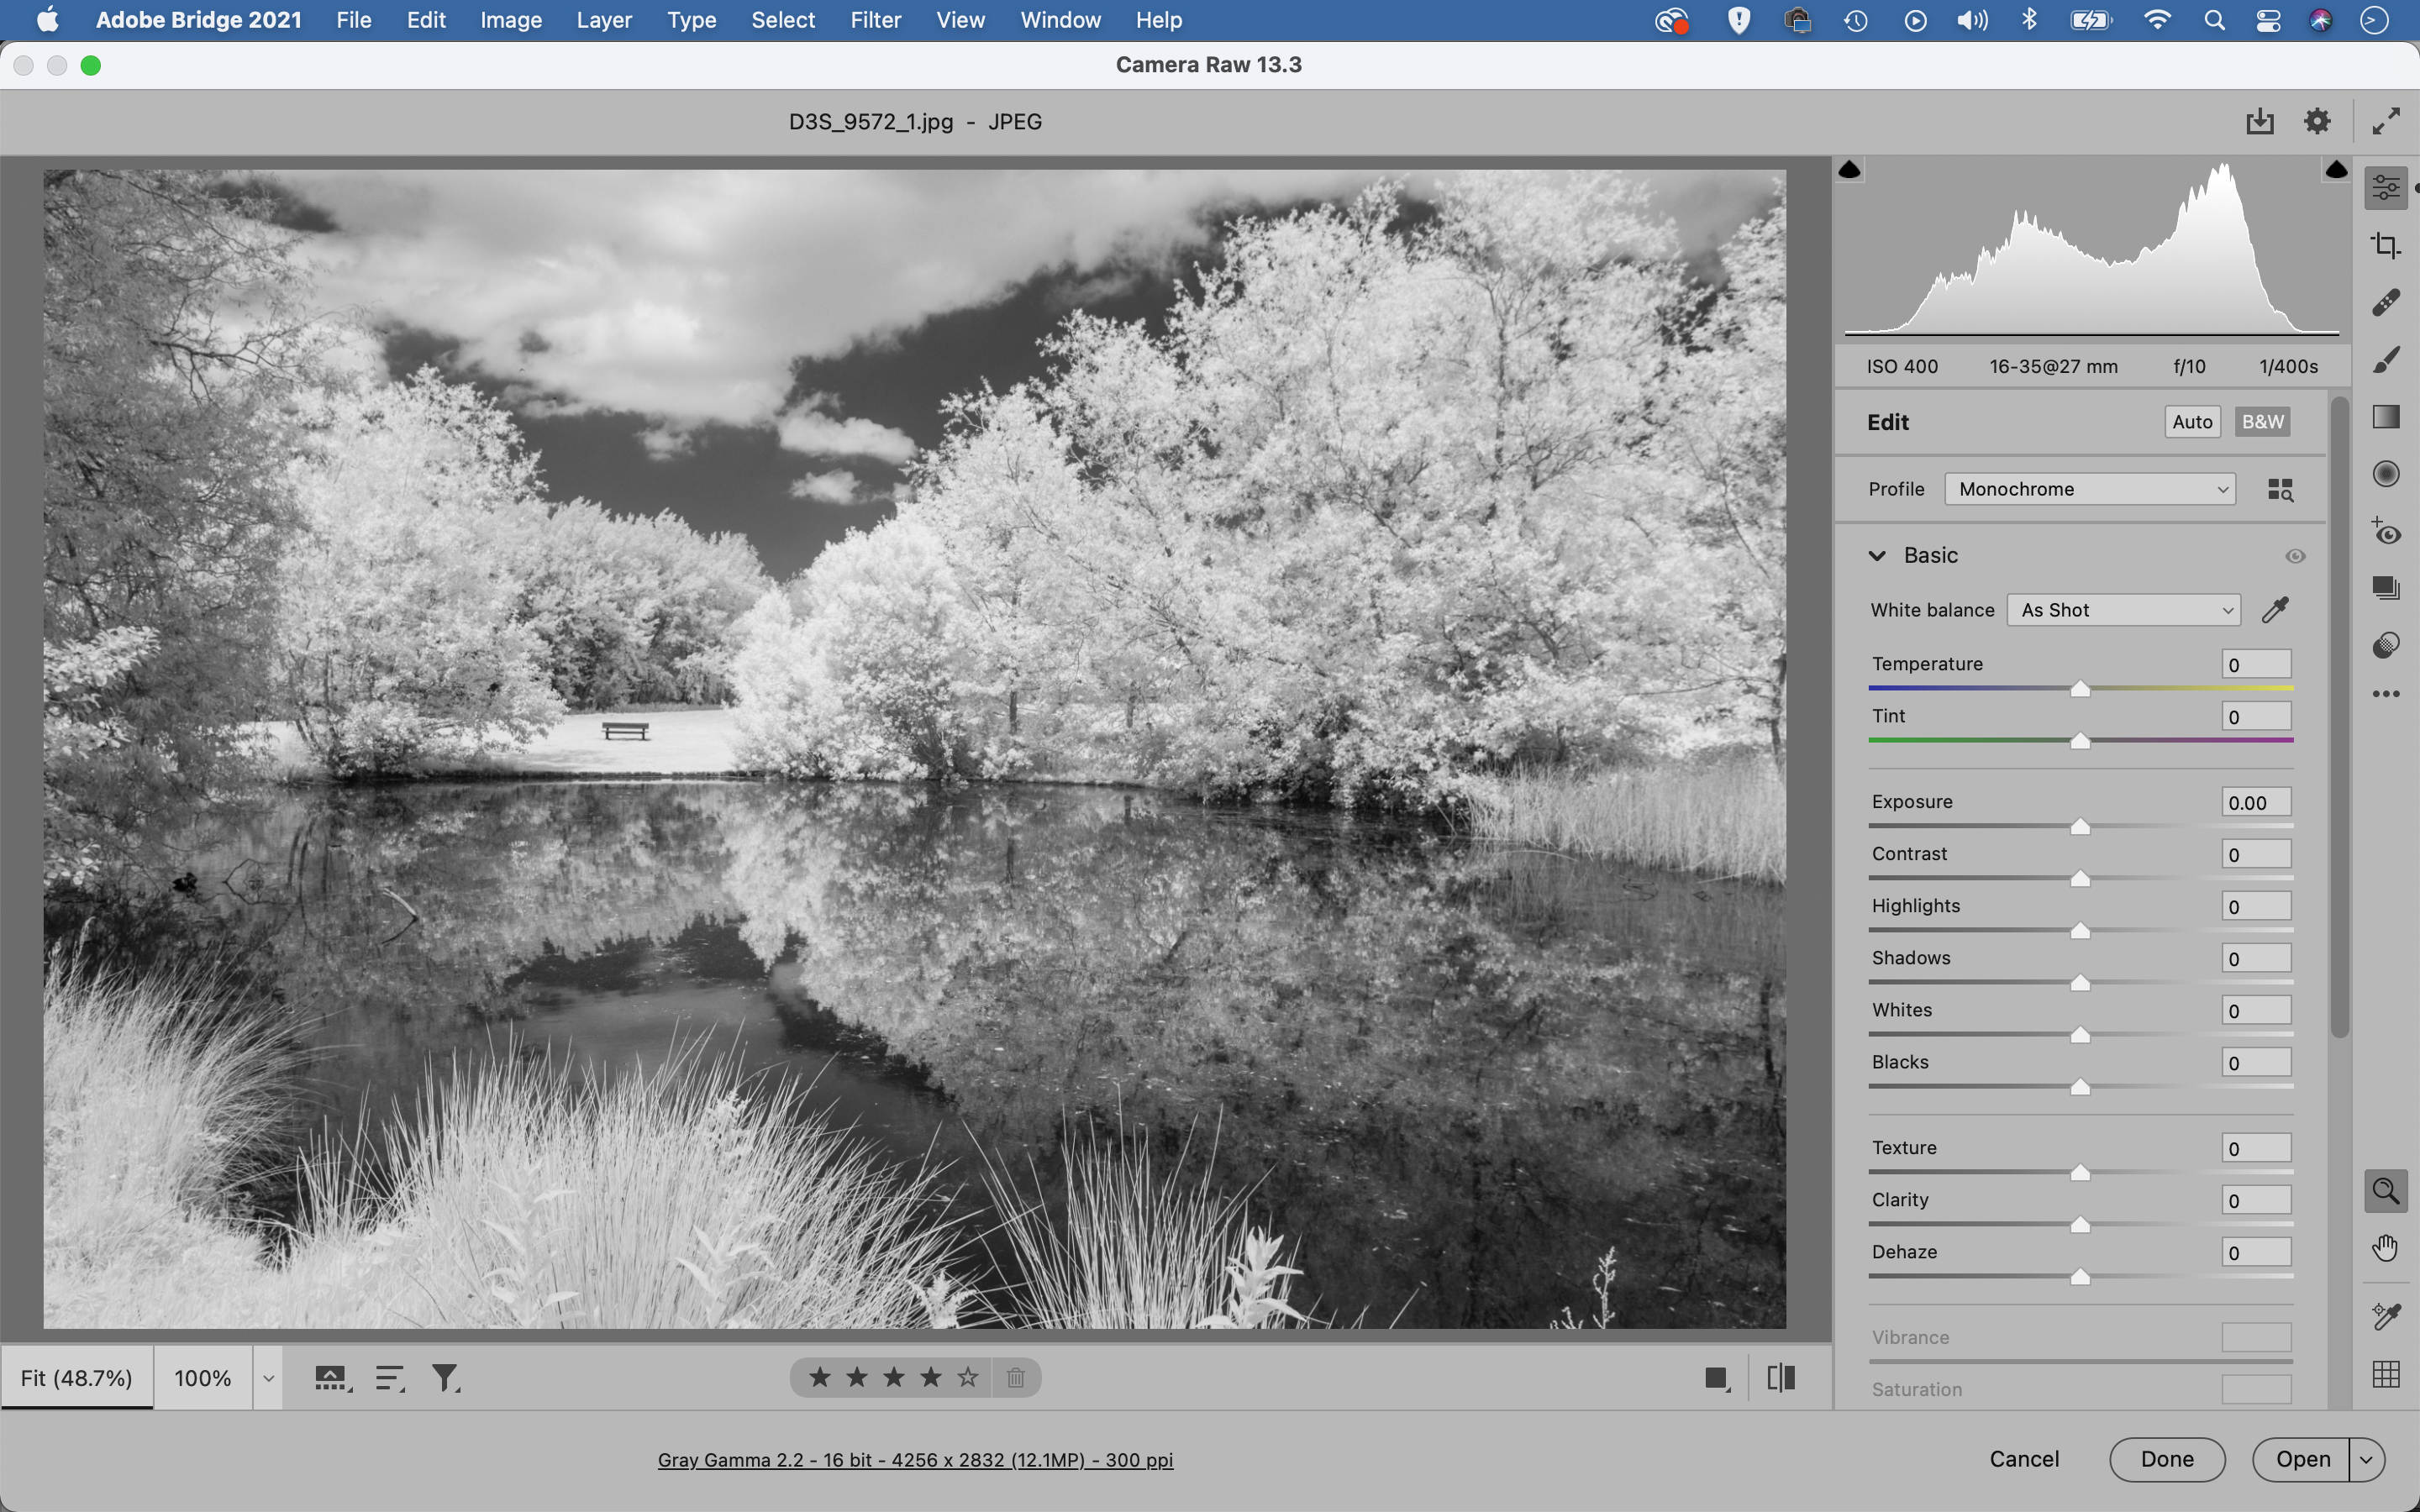Open the File menu

(x=354, y=20)
